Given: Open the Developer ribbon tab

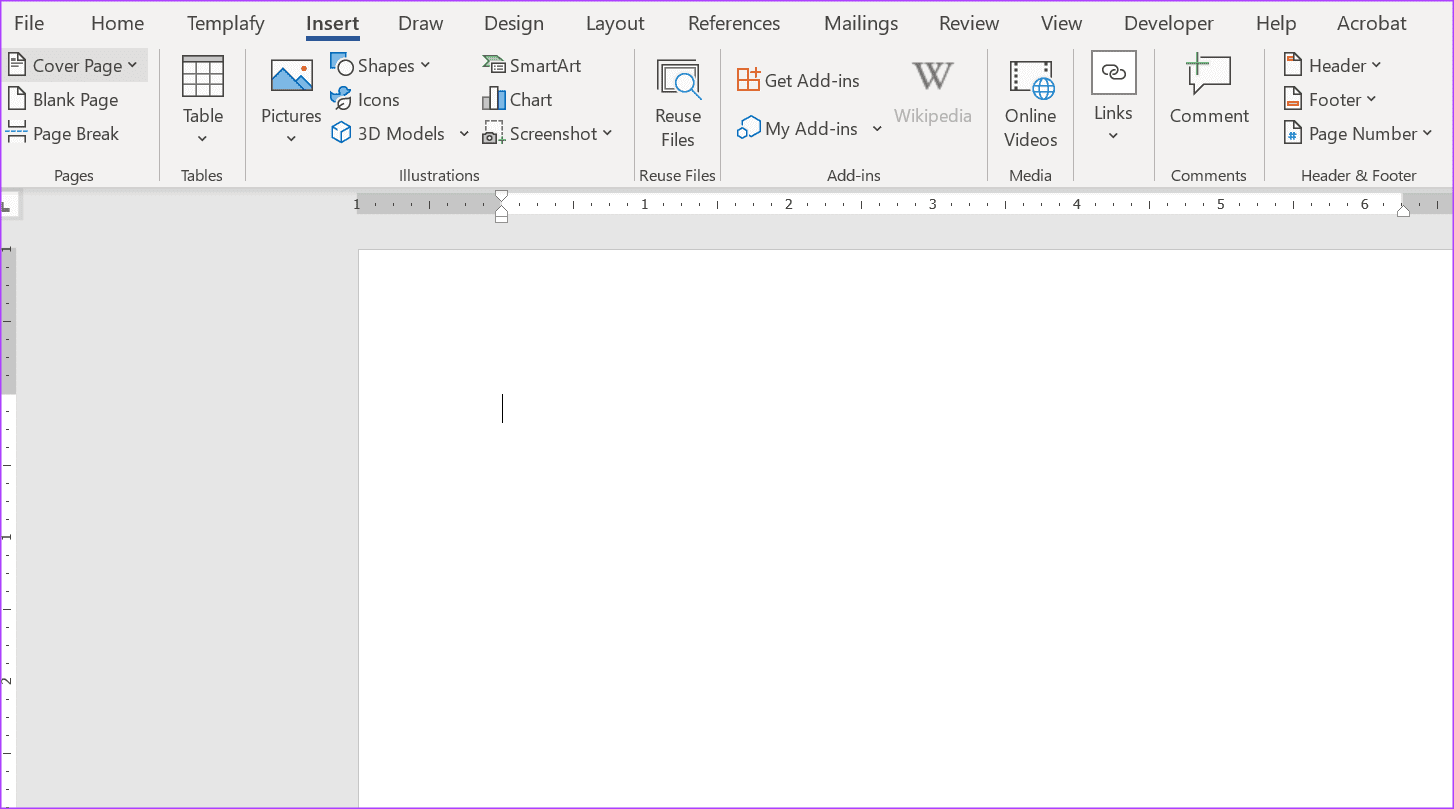Looking at the screenshot, I should click(1168, 22).
